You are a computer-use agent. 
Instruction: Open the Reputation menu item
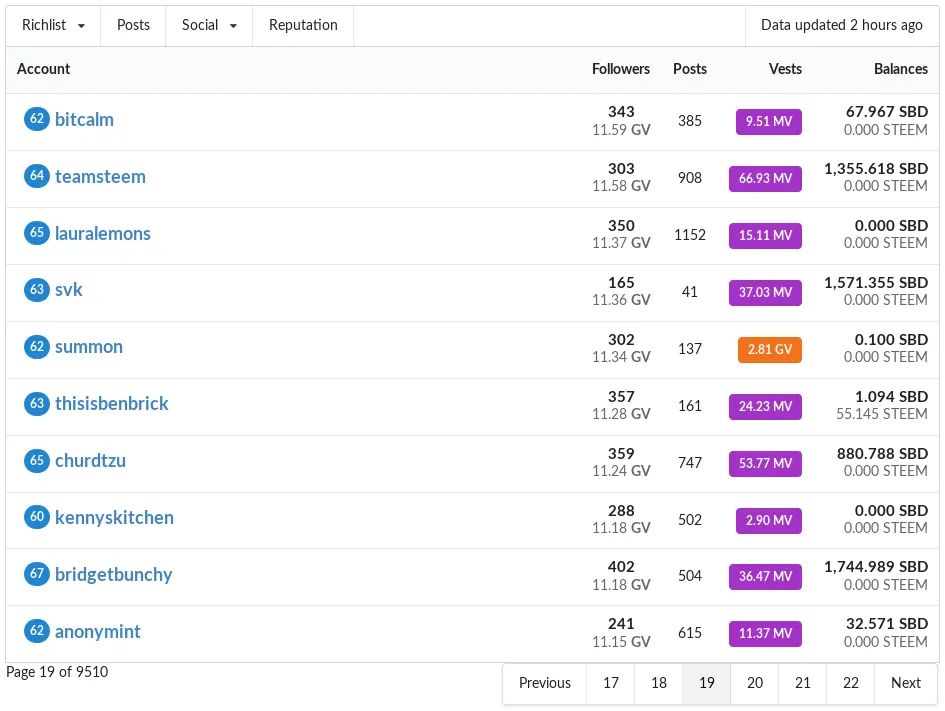(303, 25)
